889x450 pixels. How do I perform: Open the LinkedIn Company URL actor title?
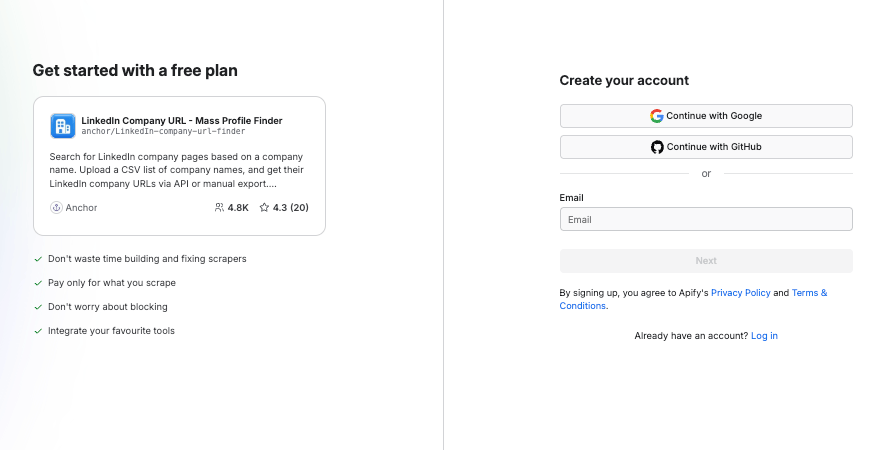[181, 120]
